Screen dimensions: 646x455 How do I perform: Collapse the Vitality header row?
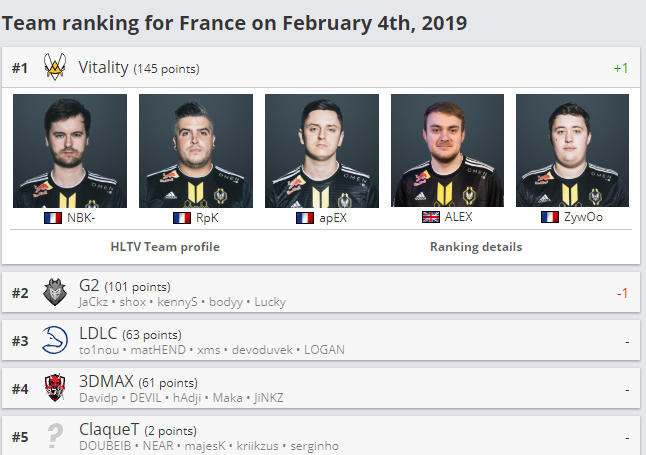(321, 67)
